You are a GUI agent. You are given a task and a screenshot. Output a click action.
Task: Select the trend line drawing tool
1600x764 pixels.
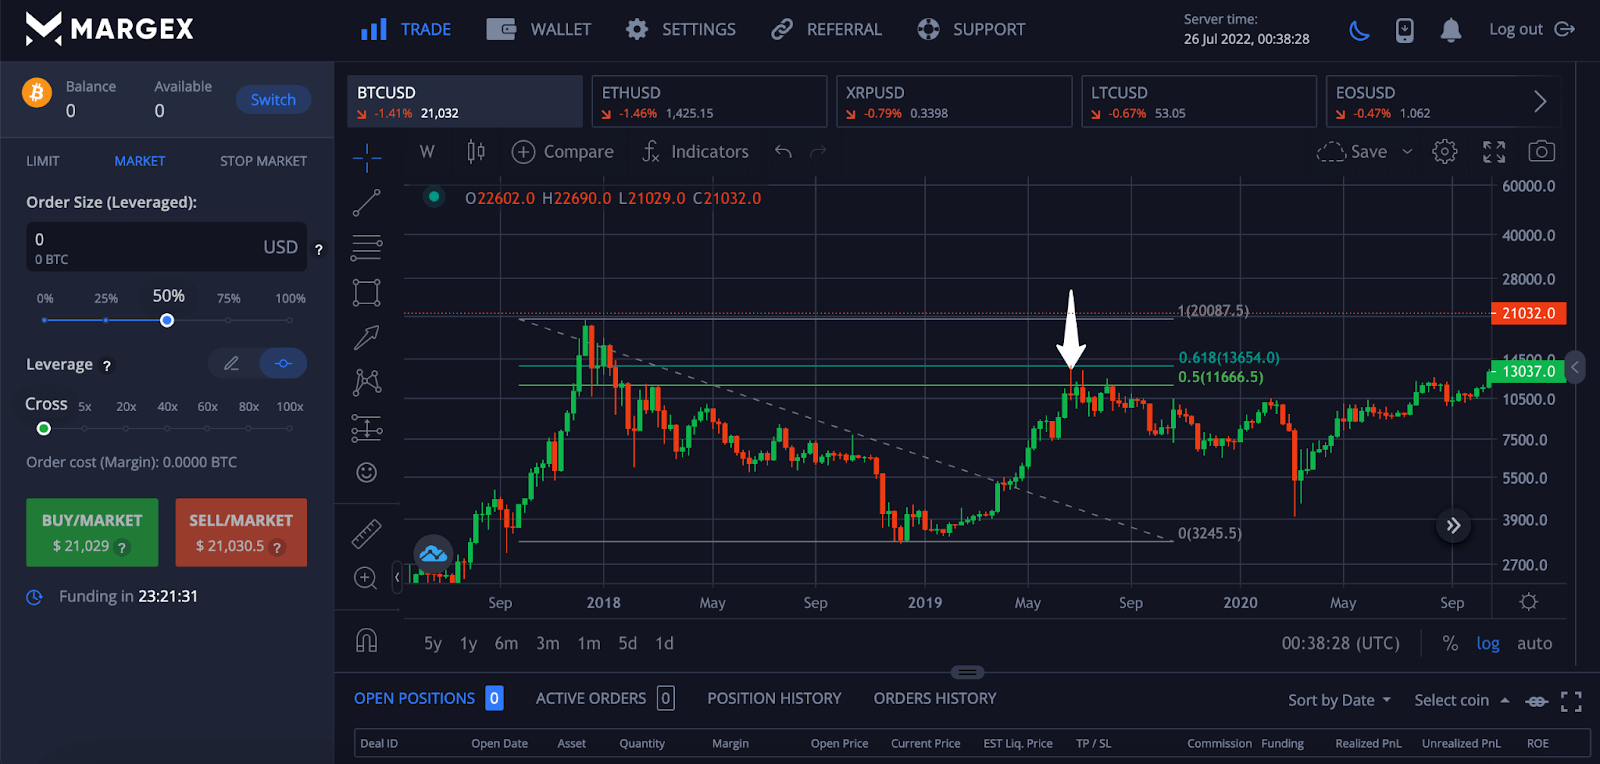367,203
